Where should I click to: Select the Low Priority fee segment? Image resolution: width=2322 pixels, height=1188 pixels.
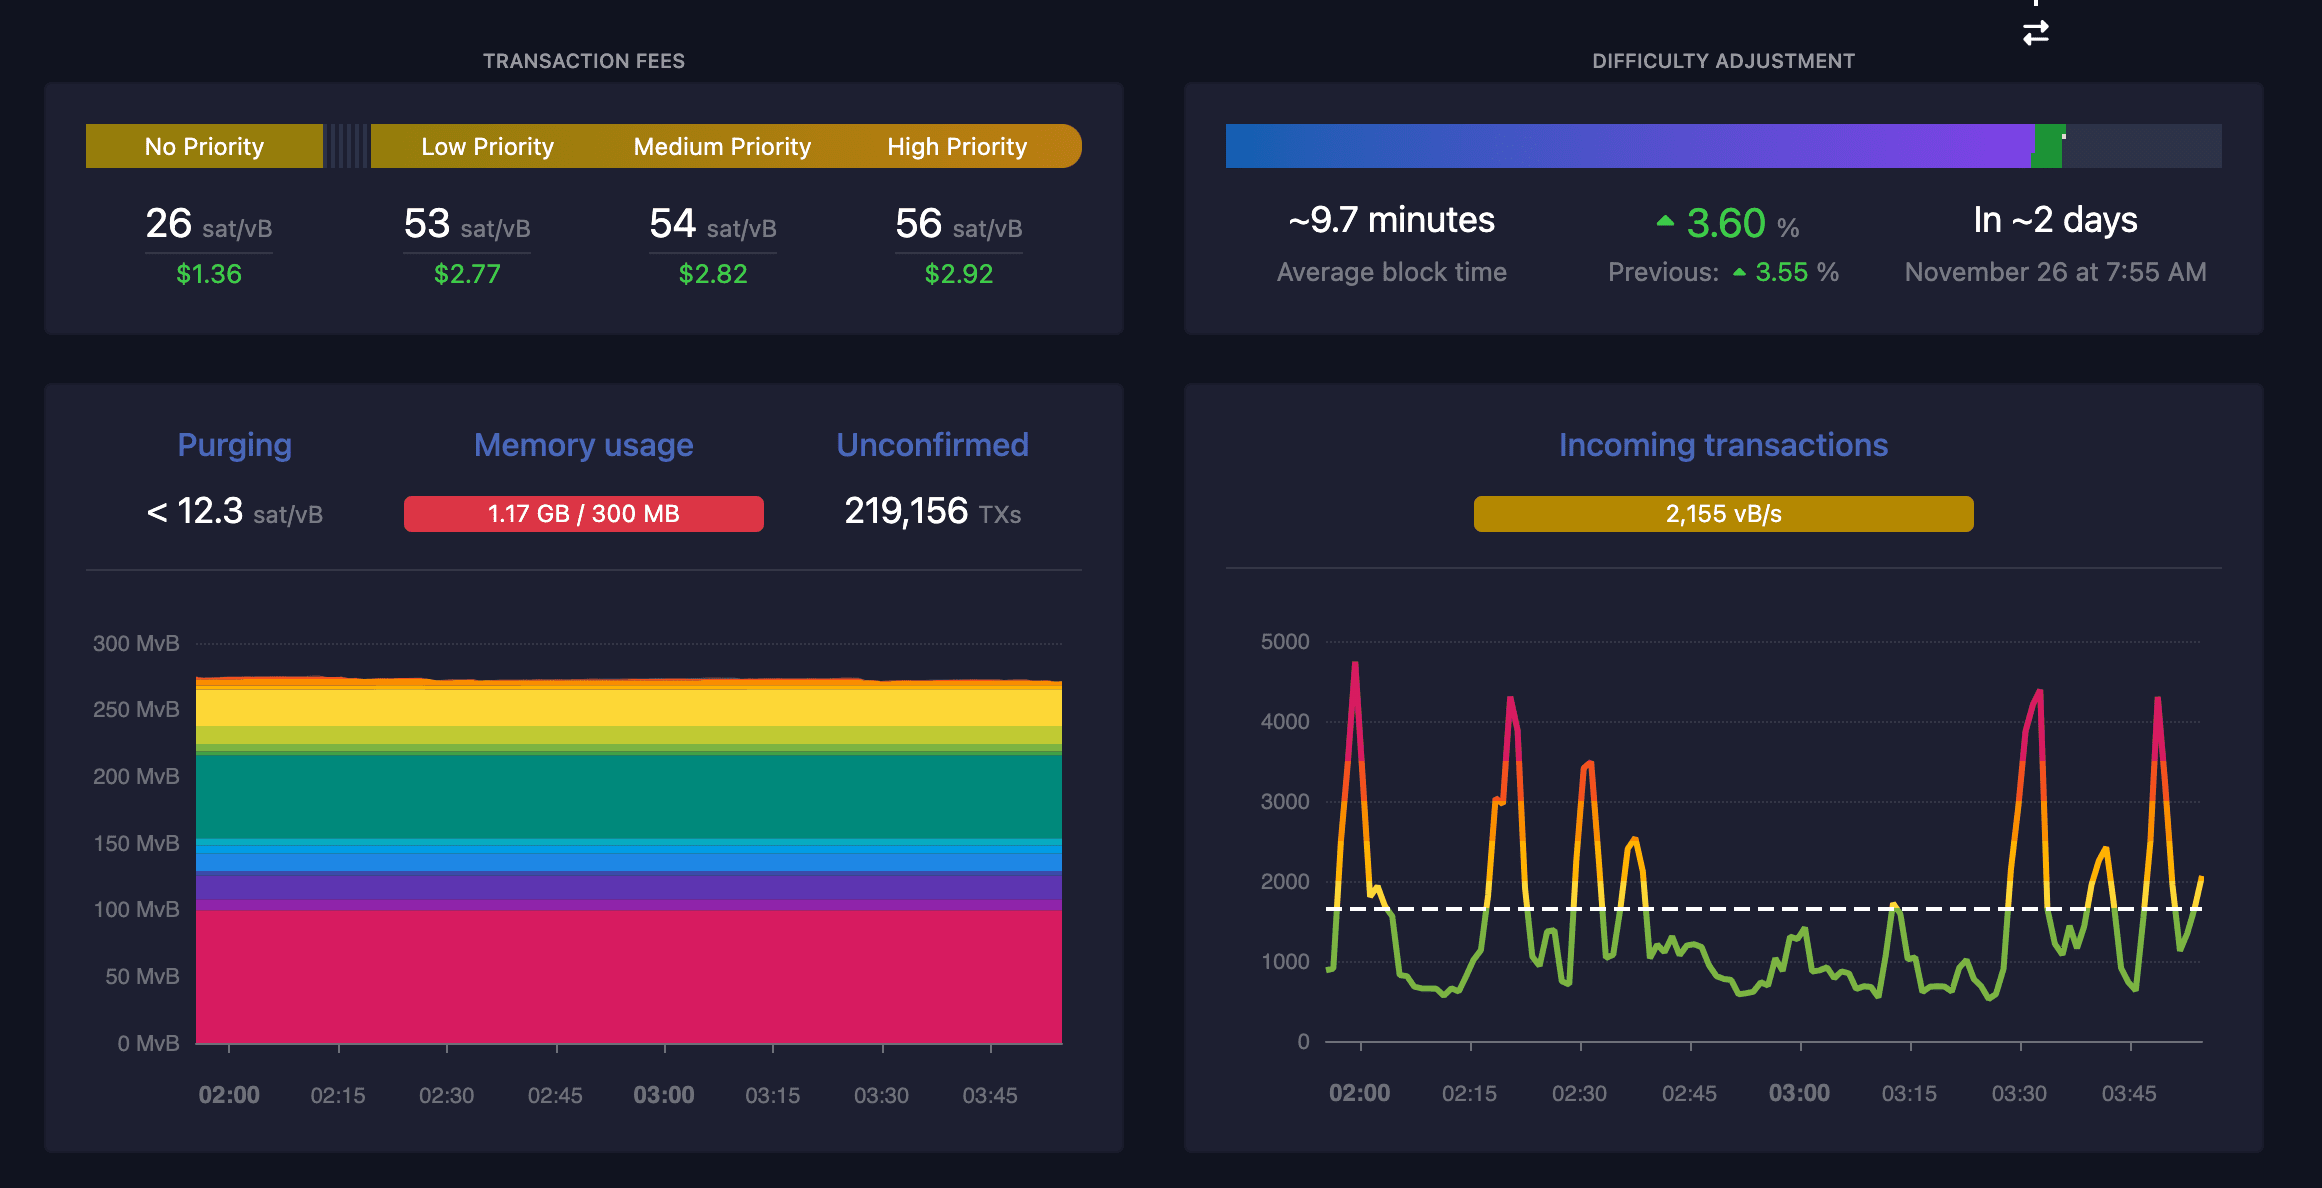[x=487, y=146]
